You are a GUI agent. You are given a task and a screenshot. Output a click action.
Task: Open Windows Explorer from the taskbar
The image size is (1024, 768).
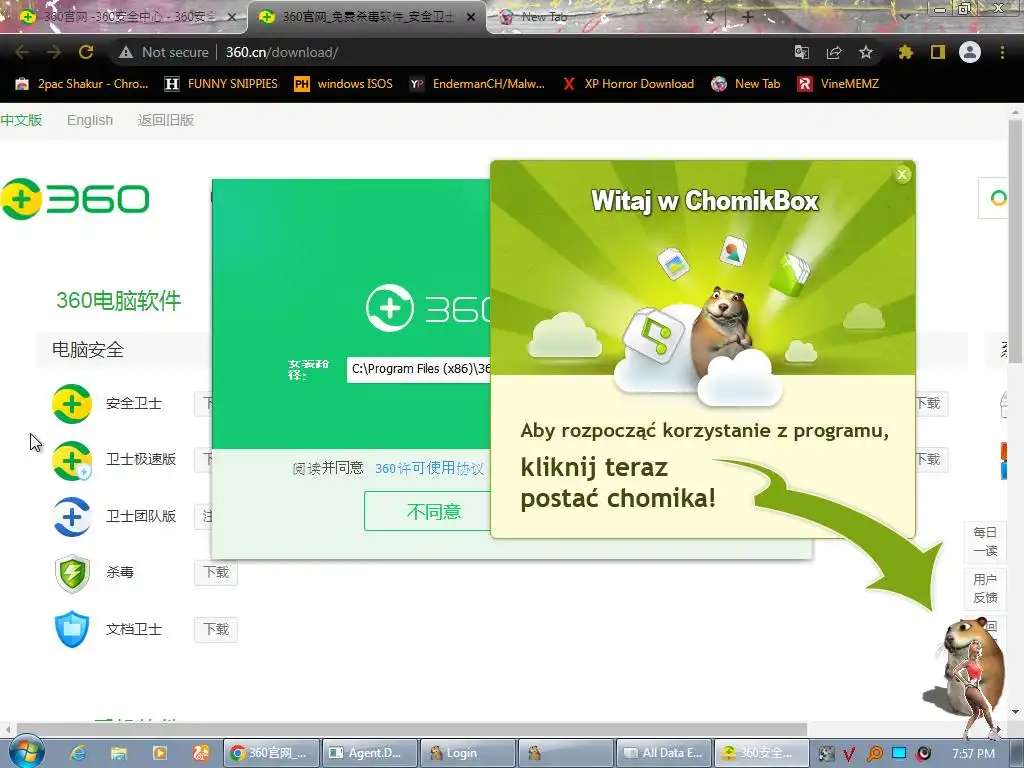(118, 753)
